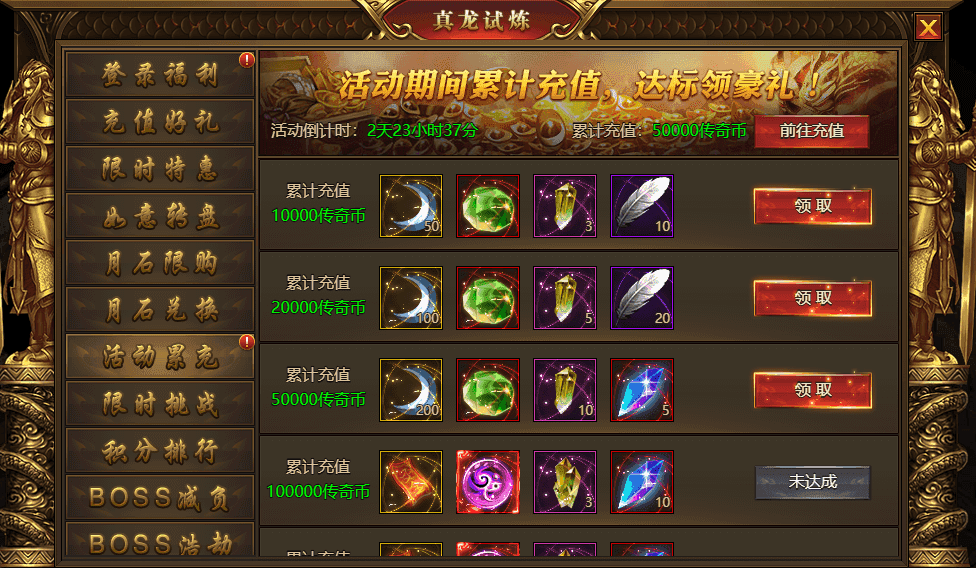Click the white feather icon labeled 20
Screen dimensions: 976x568
point(642,298)
